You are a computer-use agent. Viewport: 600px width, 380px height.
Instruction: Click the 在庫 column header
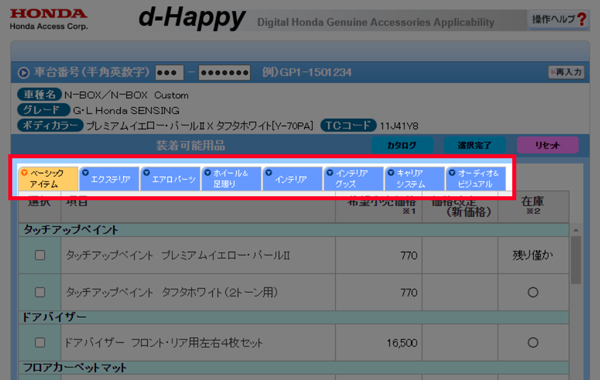[533, 206]
